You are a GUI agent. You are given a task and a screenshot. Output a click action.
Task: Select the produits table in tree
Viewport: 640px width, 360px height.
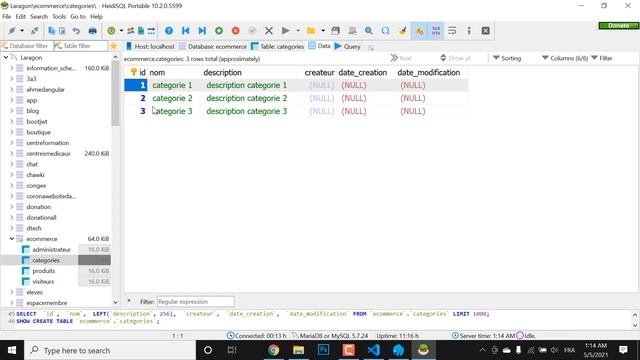[x=44, y=271]
